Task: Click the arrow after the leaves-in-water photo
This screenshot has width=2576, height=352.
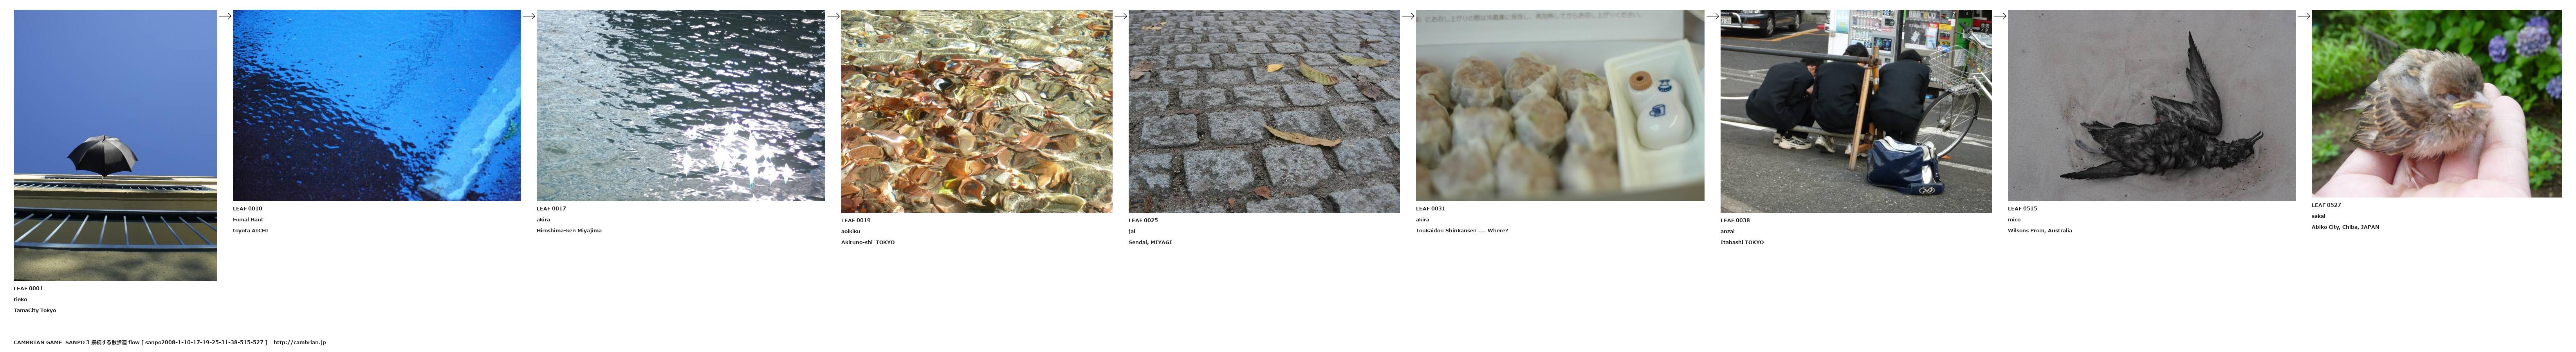Action: tap(1121, 16)
